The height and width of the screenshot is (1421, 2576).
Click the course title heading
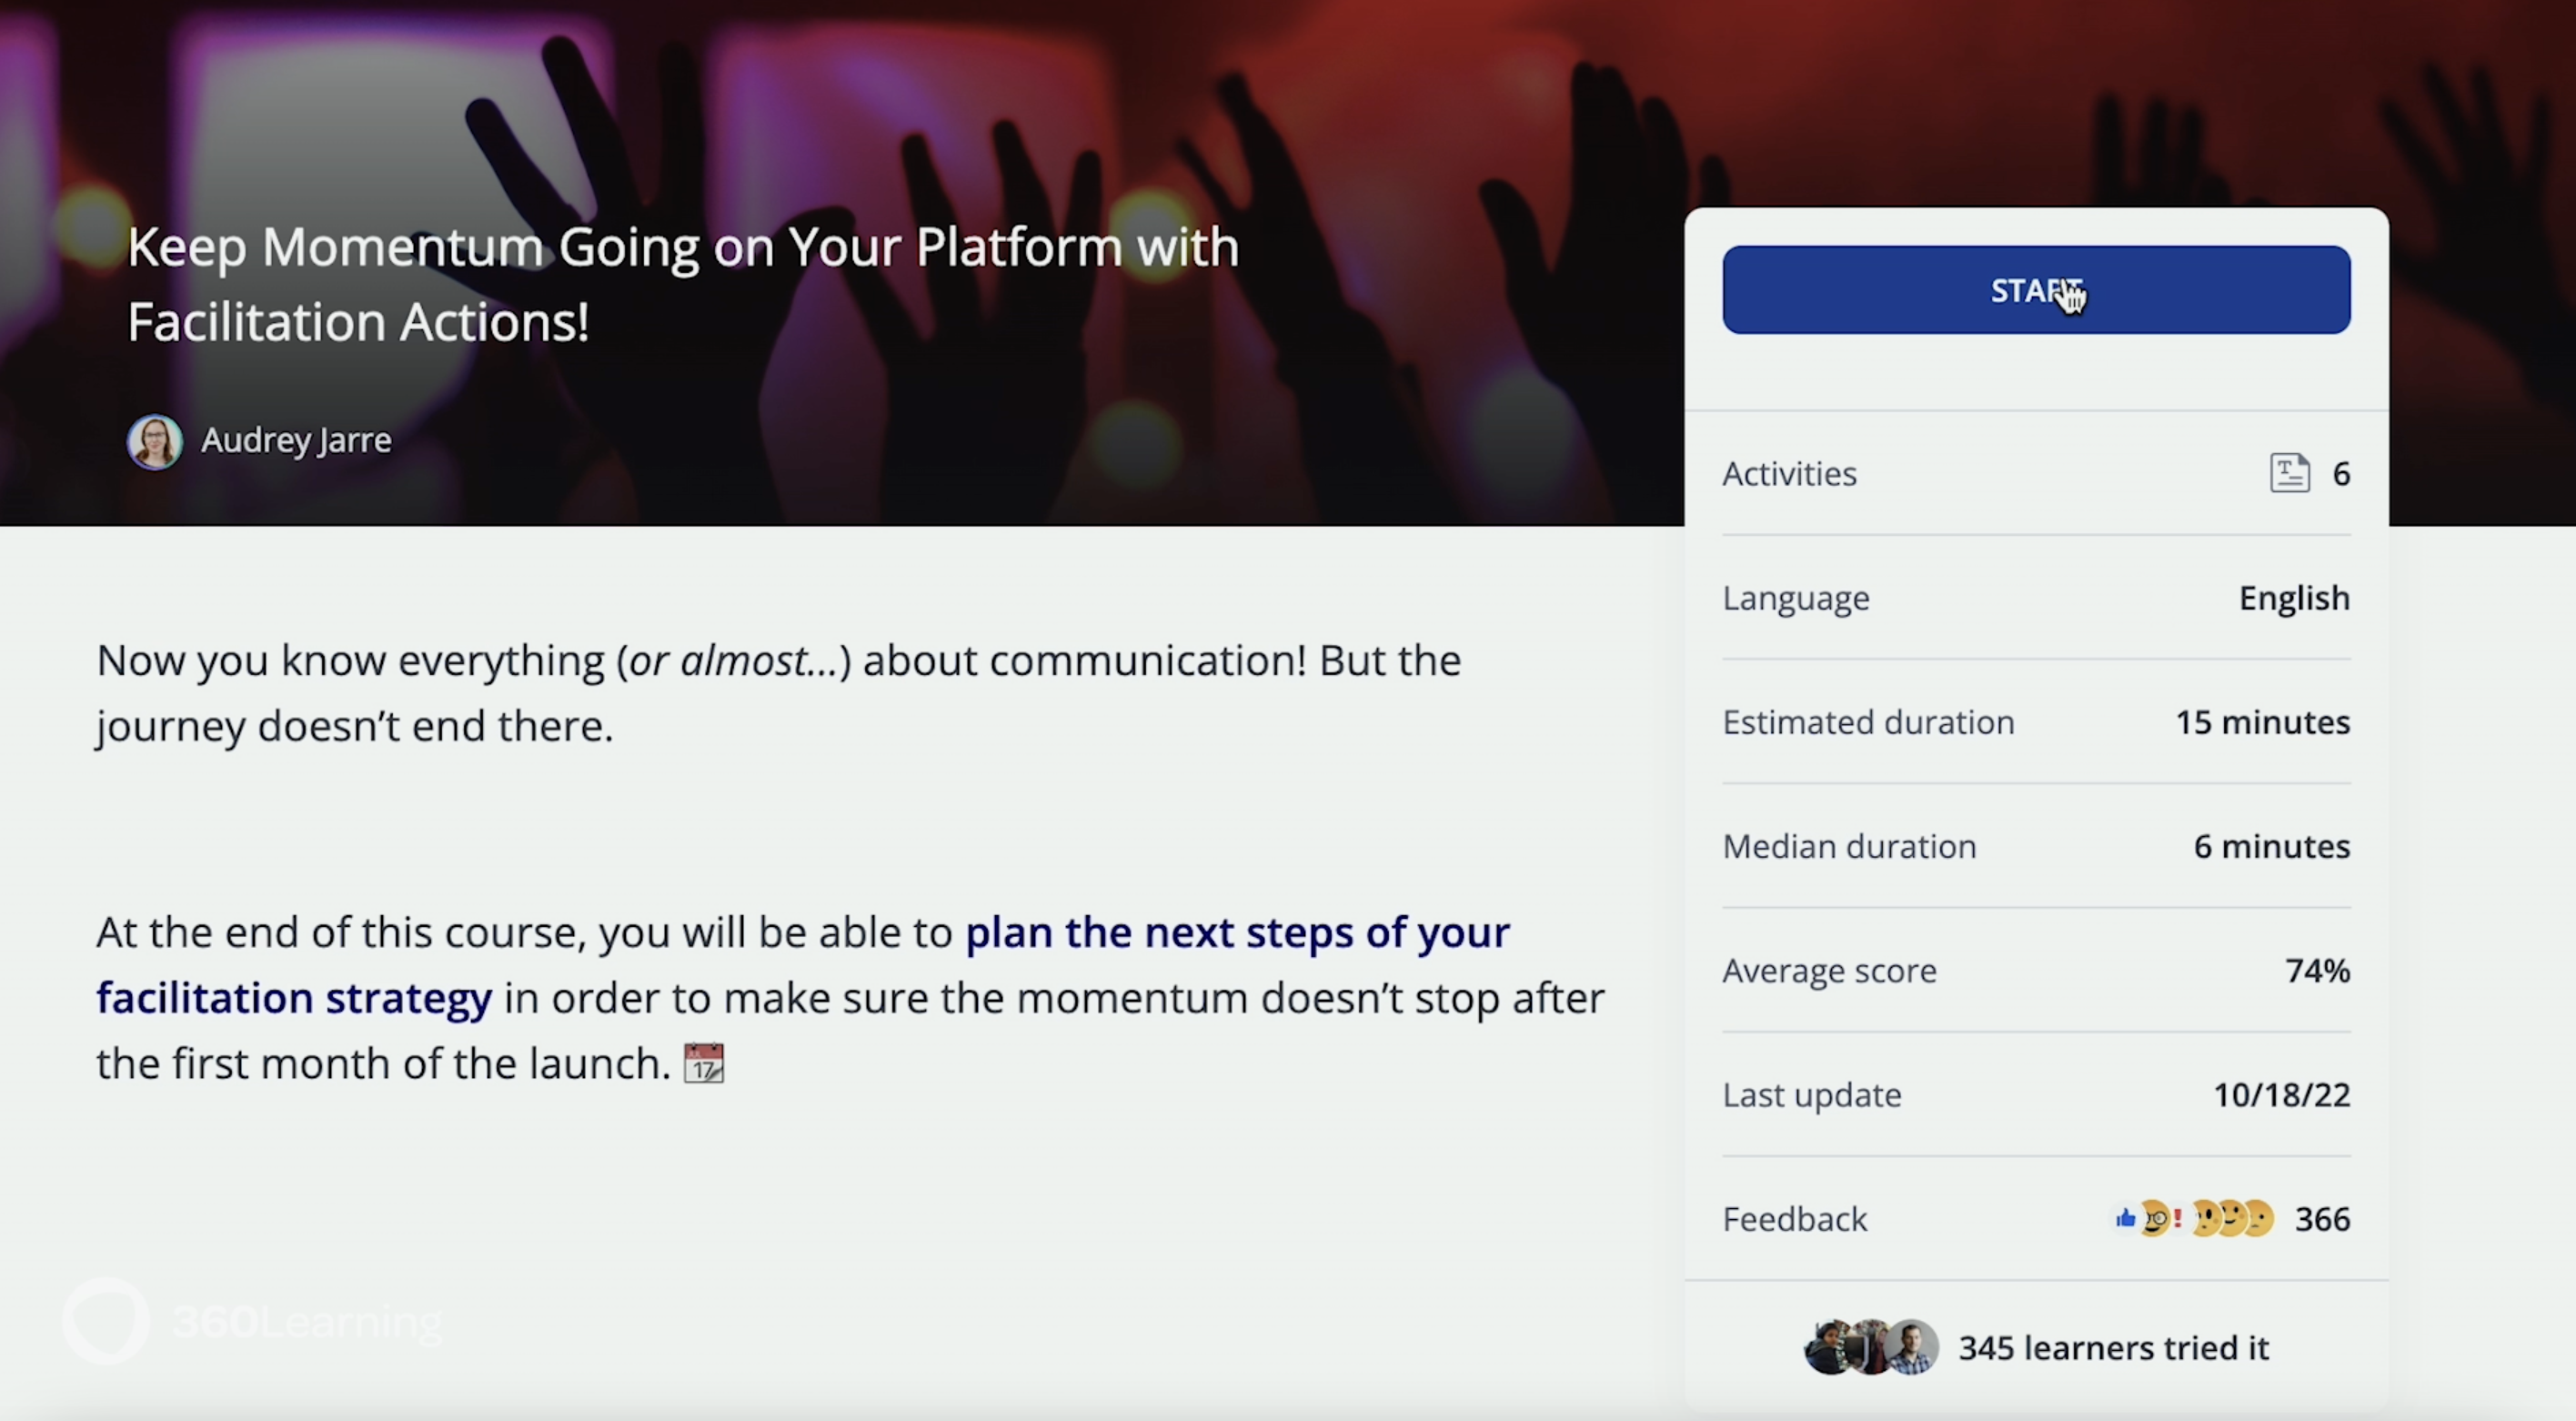click(x=682, y=284)
